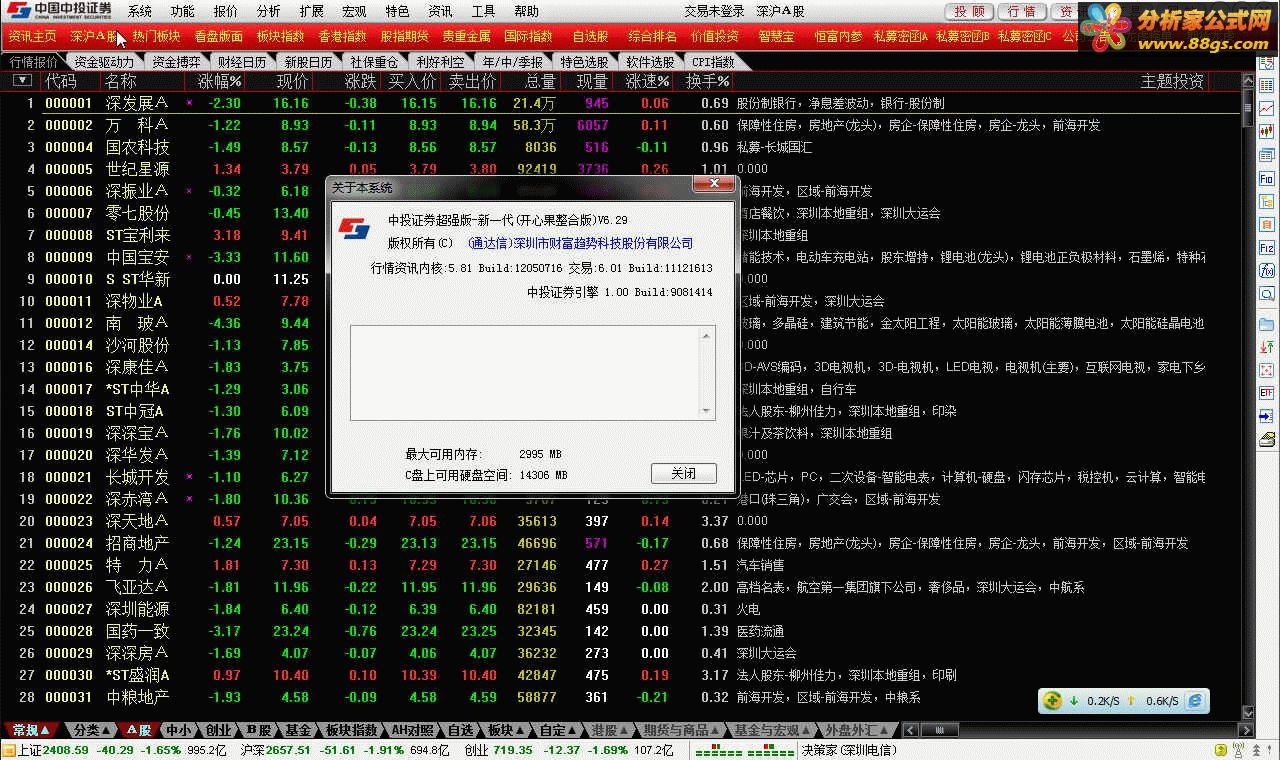Expand the 常规 bottom tab menu
This screenshot has width=1280, height=760.
click(x=32, y=731)
